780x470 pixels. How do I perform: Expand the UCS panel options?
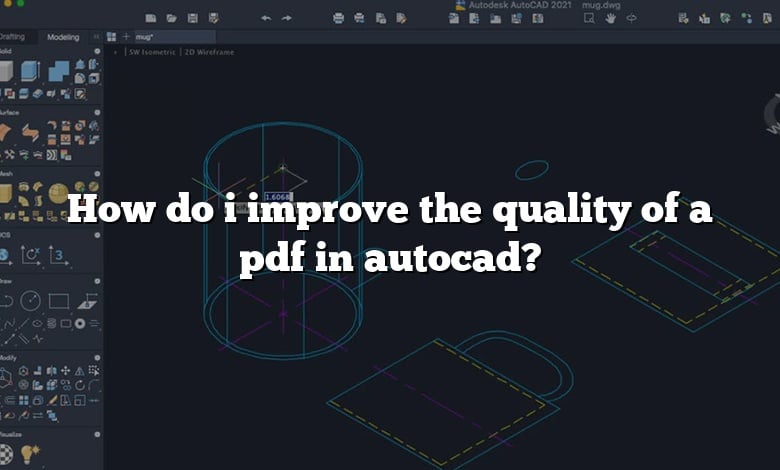97,235
